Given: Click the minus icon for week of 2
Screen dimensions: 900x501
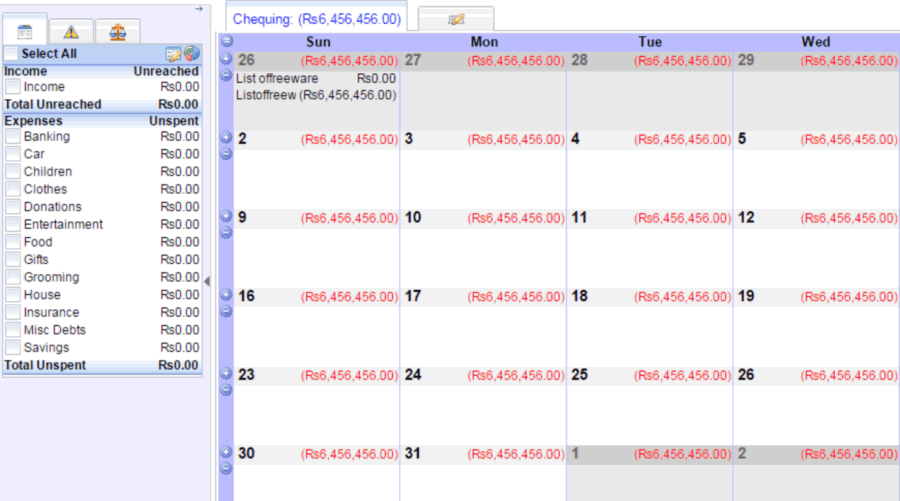Looking at the screenshot, I should coord(226,154).
